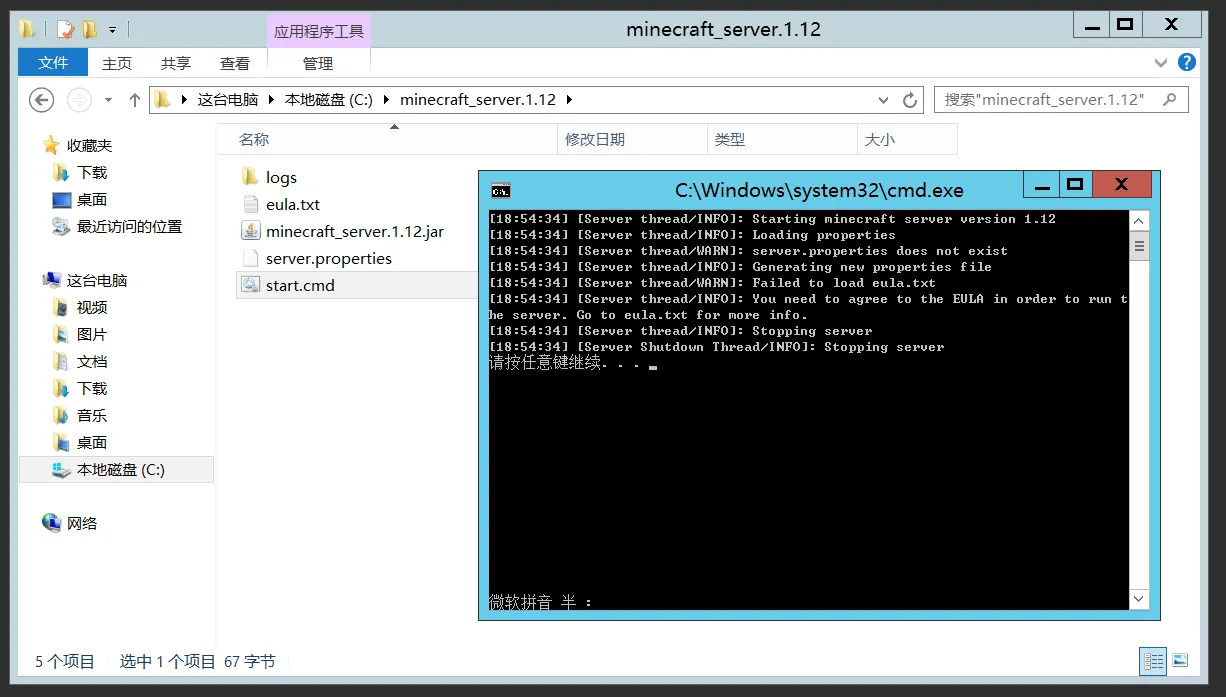Screen dimensions: 1226x697
Task: Minimize the cmd.exe window
Action: click(x=1041, y=184)
